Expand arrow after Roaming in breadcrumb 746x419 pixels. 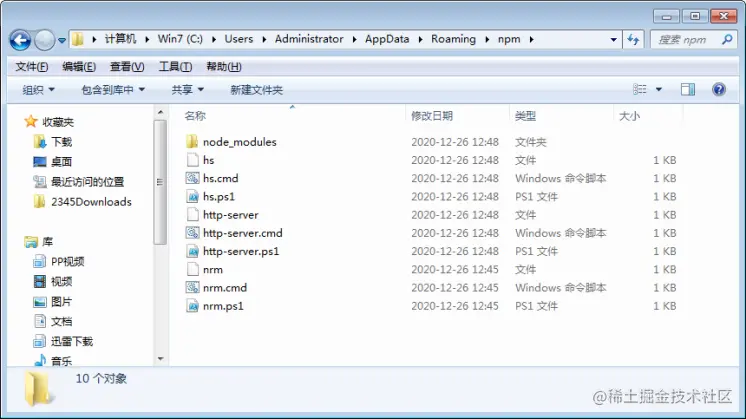click(487, 39)
